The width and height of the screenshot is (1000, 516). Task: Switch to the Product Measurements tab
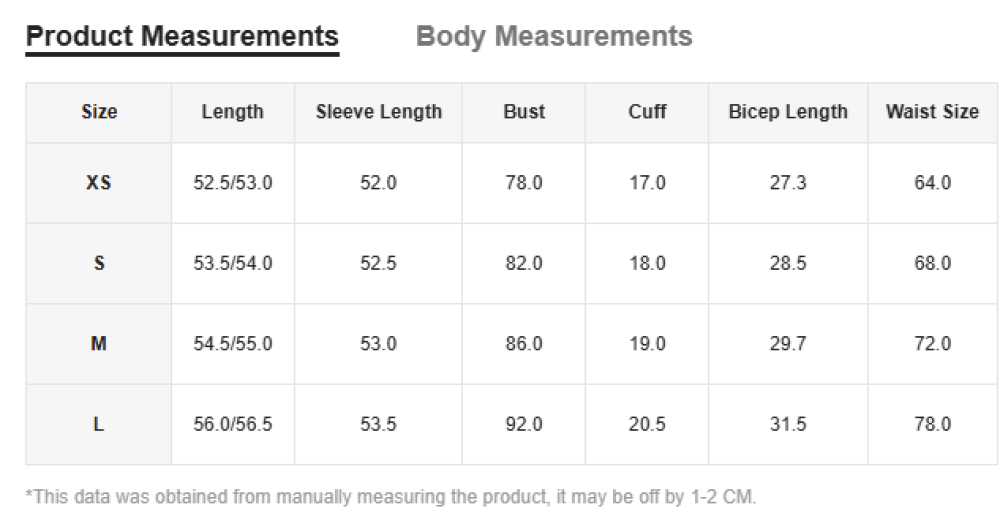pos(182,37)
